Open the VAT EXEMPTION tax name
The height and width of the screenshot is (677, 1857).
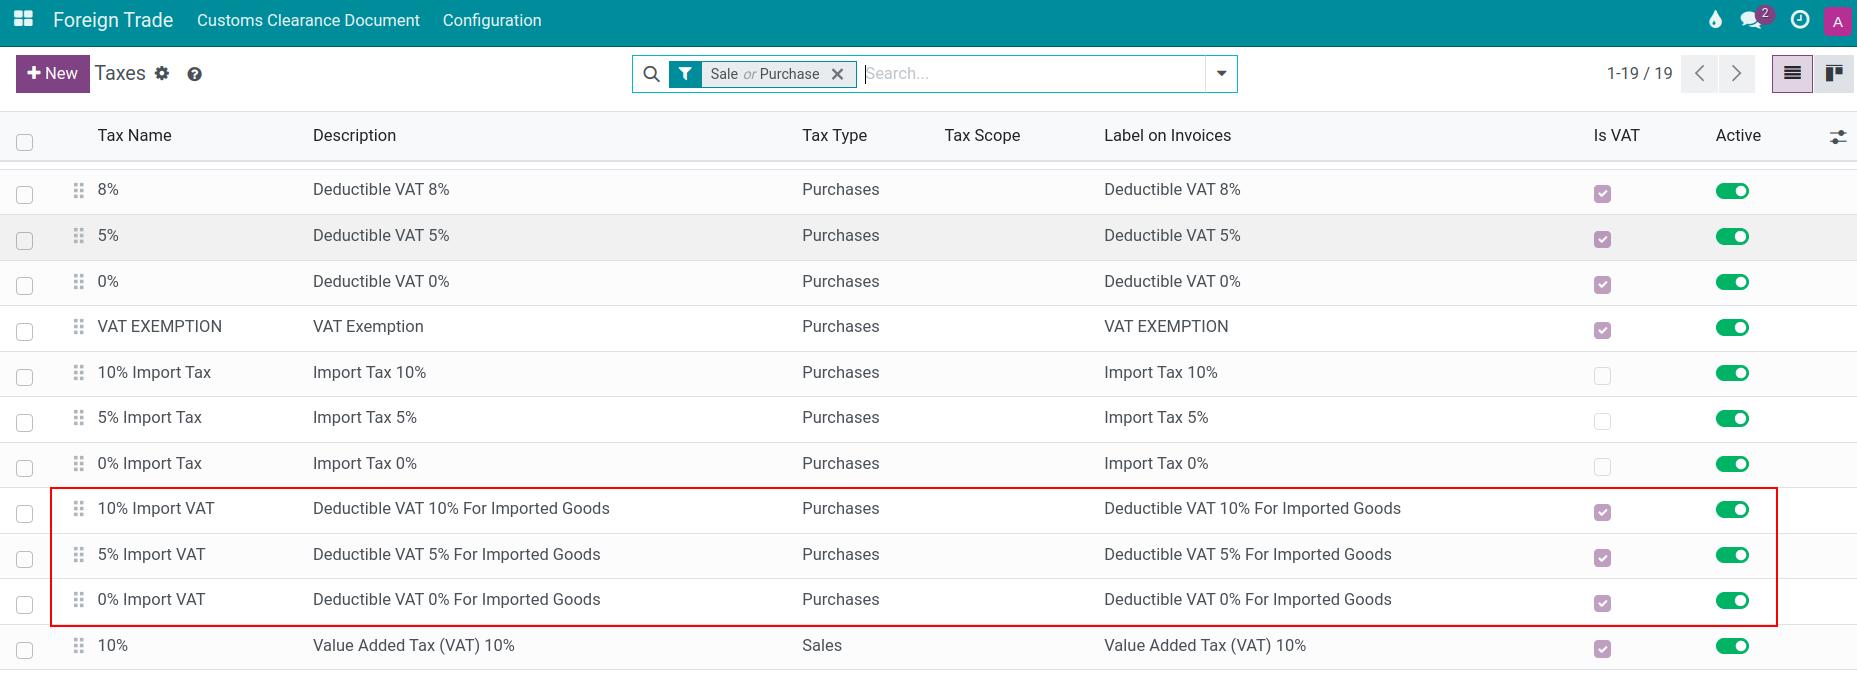(160, 327)
